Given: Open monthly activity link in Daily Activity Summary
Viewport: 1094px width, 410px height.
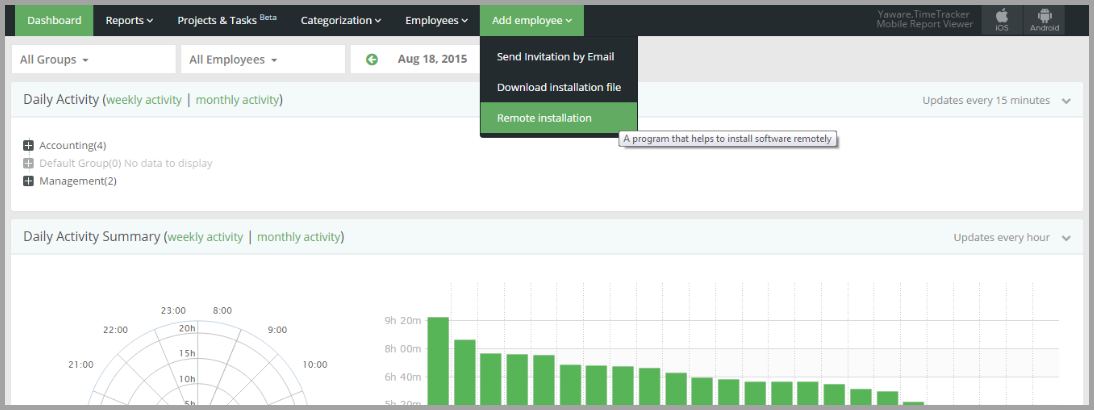Looking at the screenshot, I should click(299, 237).
